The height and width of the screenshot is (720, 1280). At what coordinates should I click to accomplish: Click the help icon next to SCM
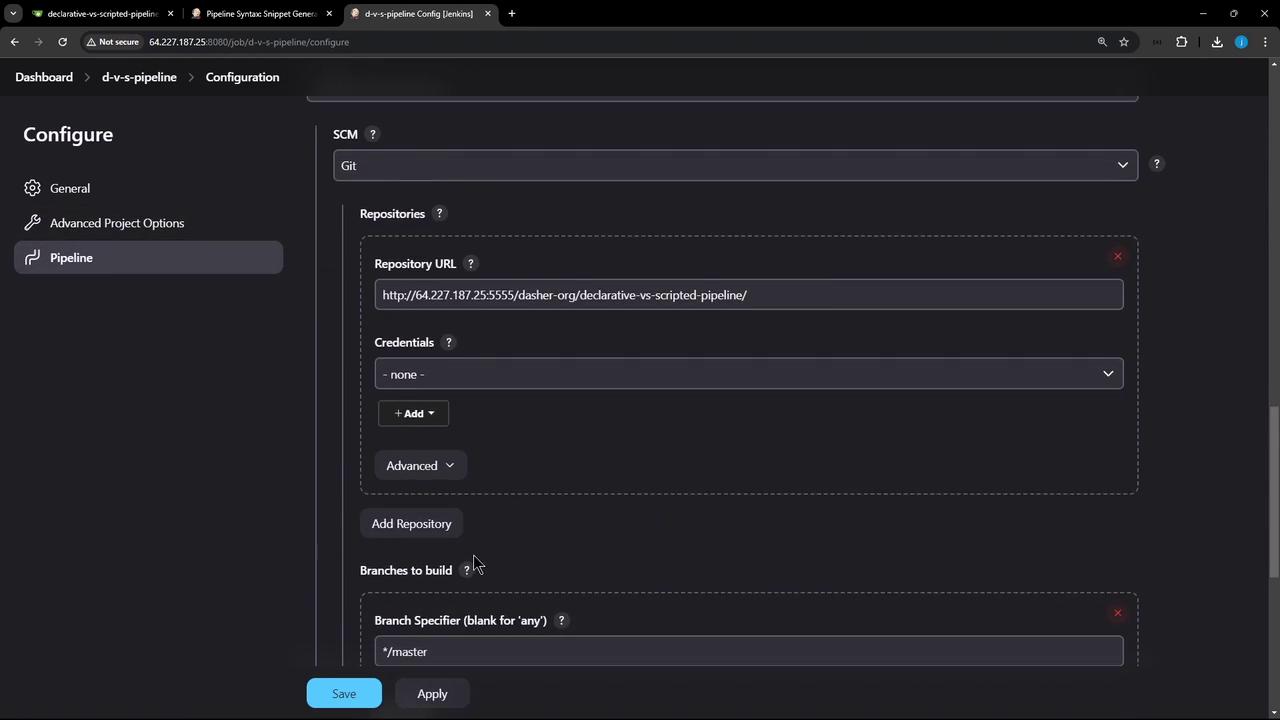pyautogui.click(x=372, y=134)
